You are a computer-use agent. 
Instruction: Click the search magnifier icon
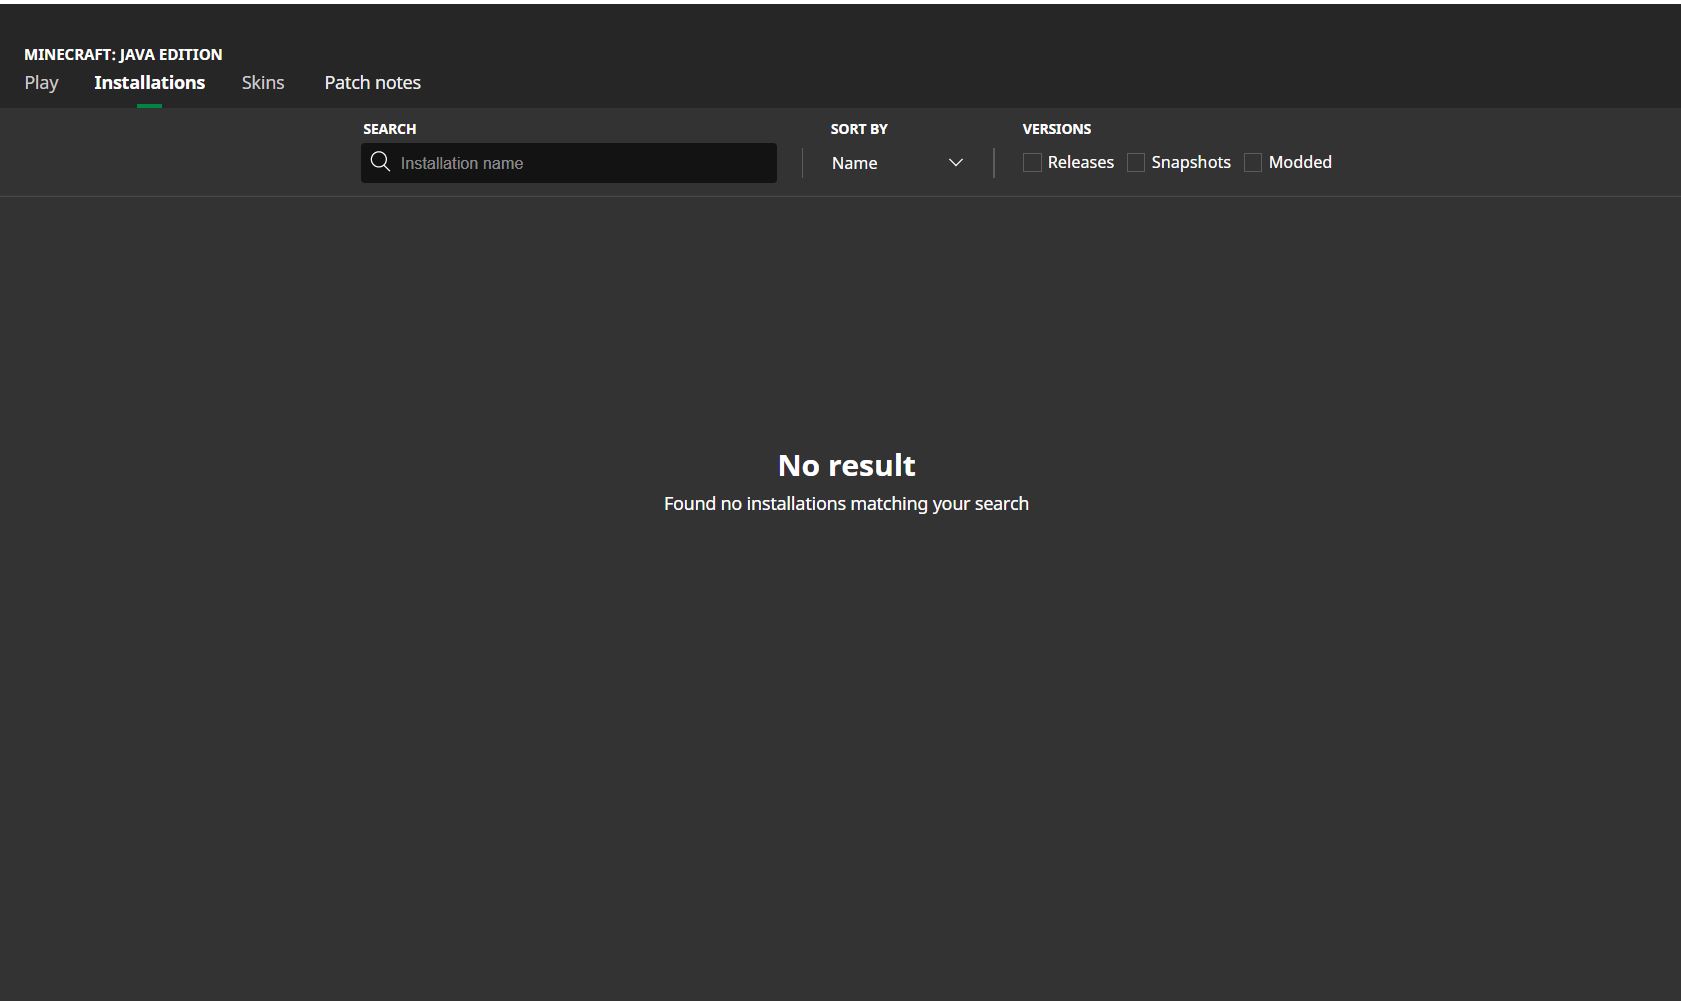(380, 162)
